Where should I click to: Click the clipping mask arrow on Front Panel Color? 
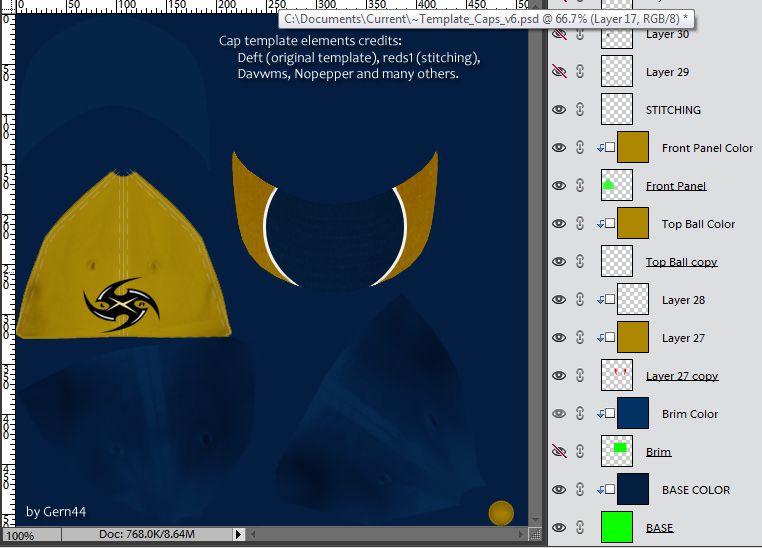tap(599, 148)
